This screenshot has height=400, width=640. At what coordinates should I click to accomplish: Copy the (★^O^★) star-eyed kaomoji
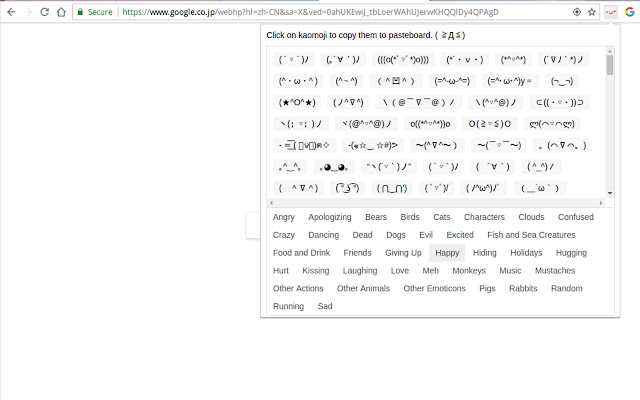(x=297, y=102)
